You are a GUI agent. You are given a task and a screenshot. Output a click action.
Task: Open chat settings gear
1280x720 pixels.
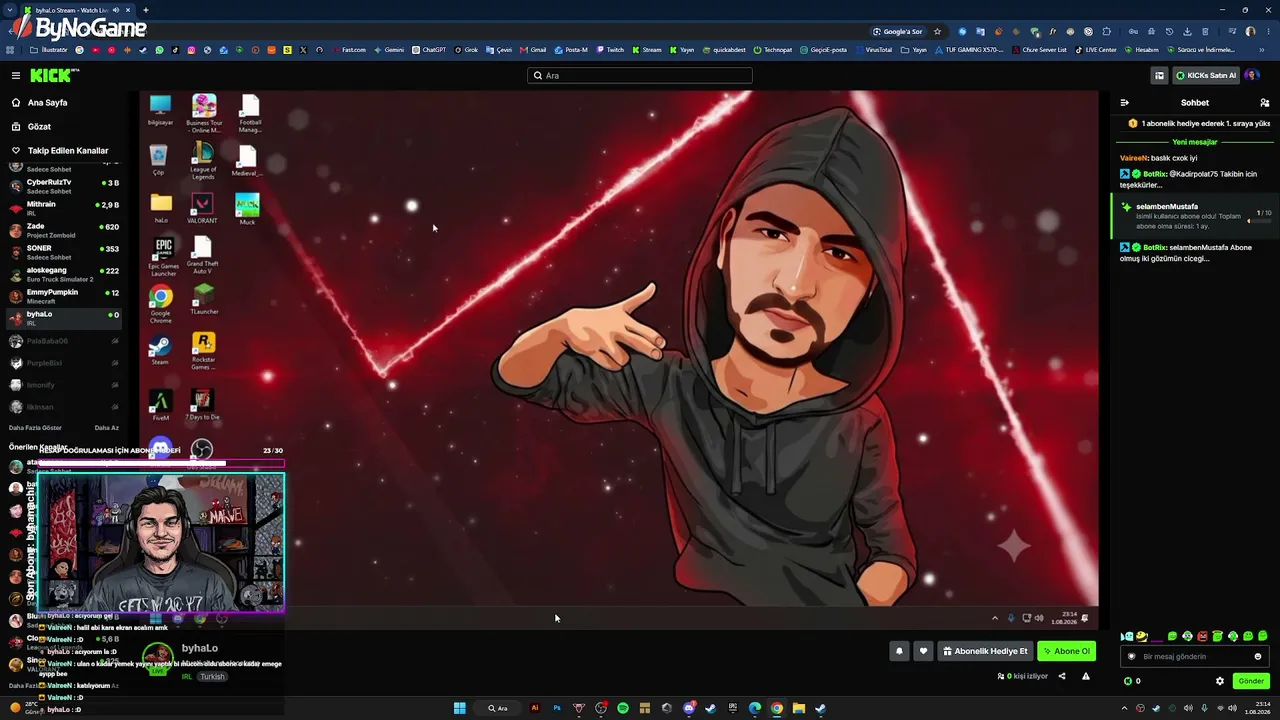(x=1220, y=681)
